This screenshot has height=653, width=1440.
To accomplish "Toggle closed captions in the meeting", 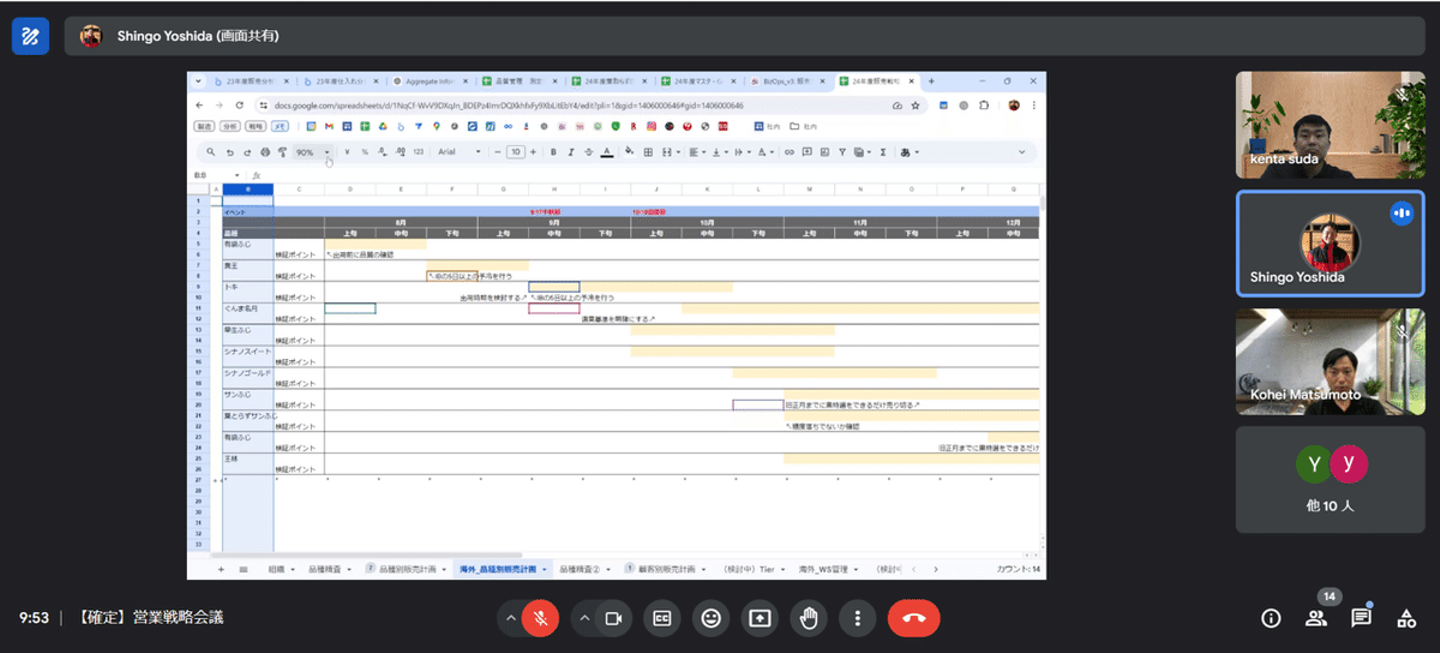I will point(662,619).
